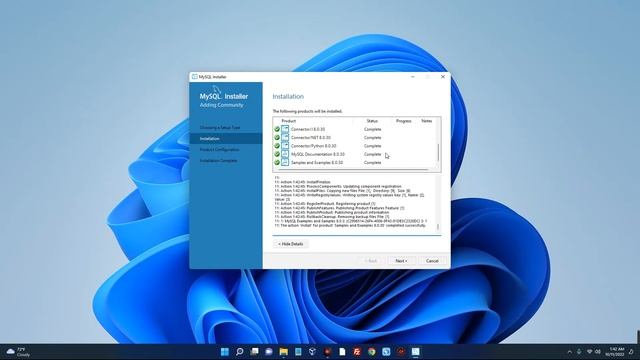Screen dimensions: 640x360
Task: Open Google Chrome from the taskbar
Action: [371, 352]
